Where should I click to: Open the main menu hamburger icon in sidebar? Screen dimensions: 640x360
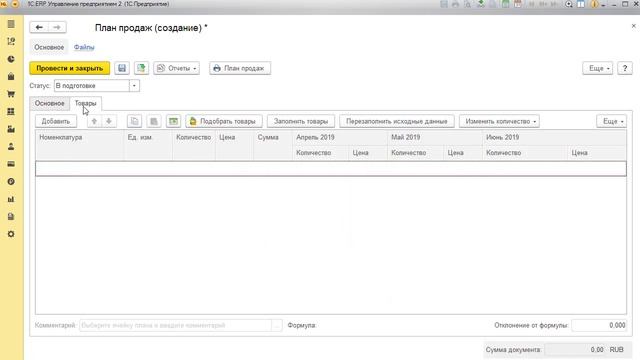(11, 24)
